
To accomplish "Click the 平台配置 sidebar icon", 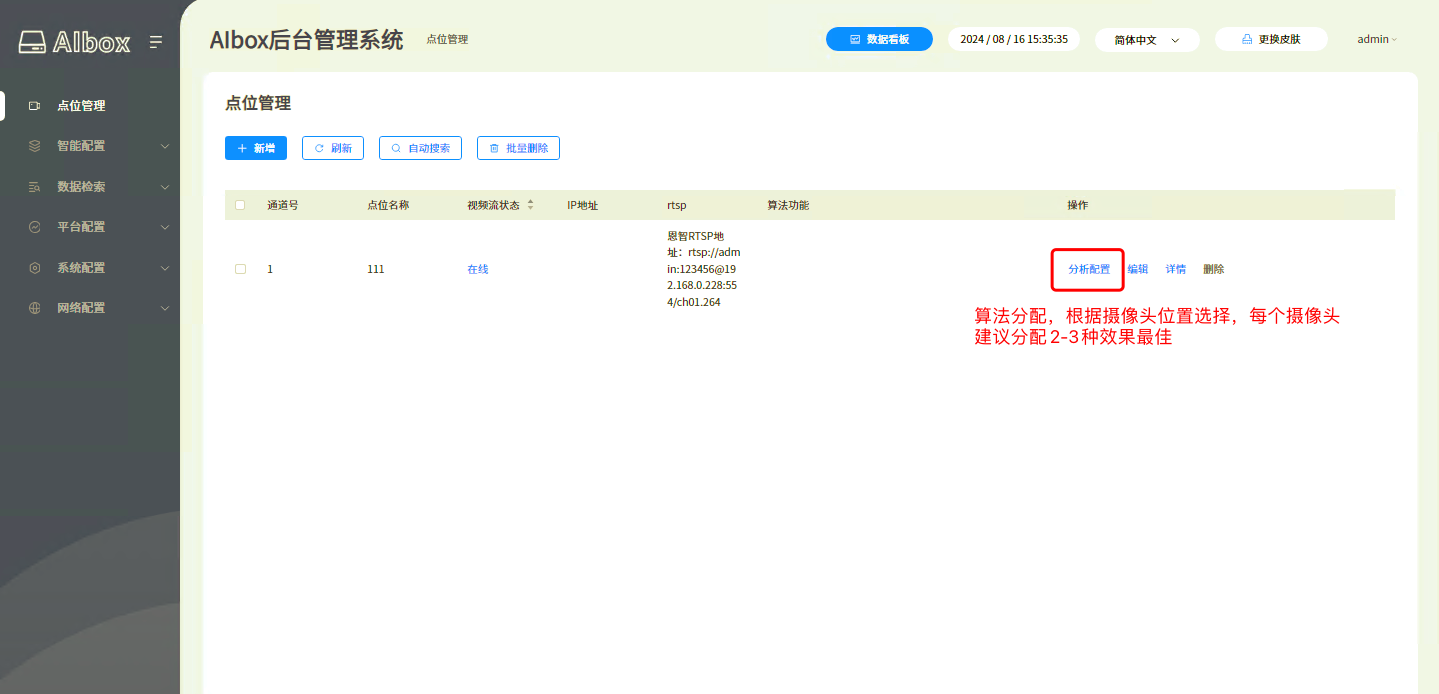I will click(x=35, y=227).
